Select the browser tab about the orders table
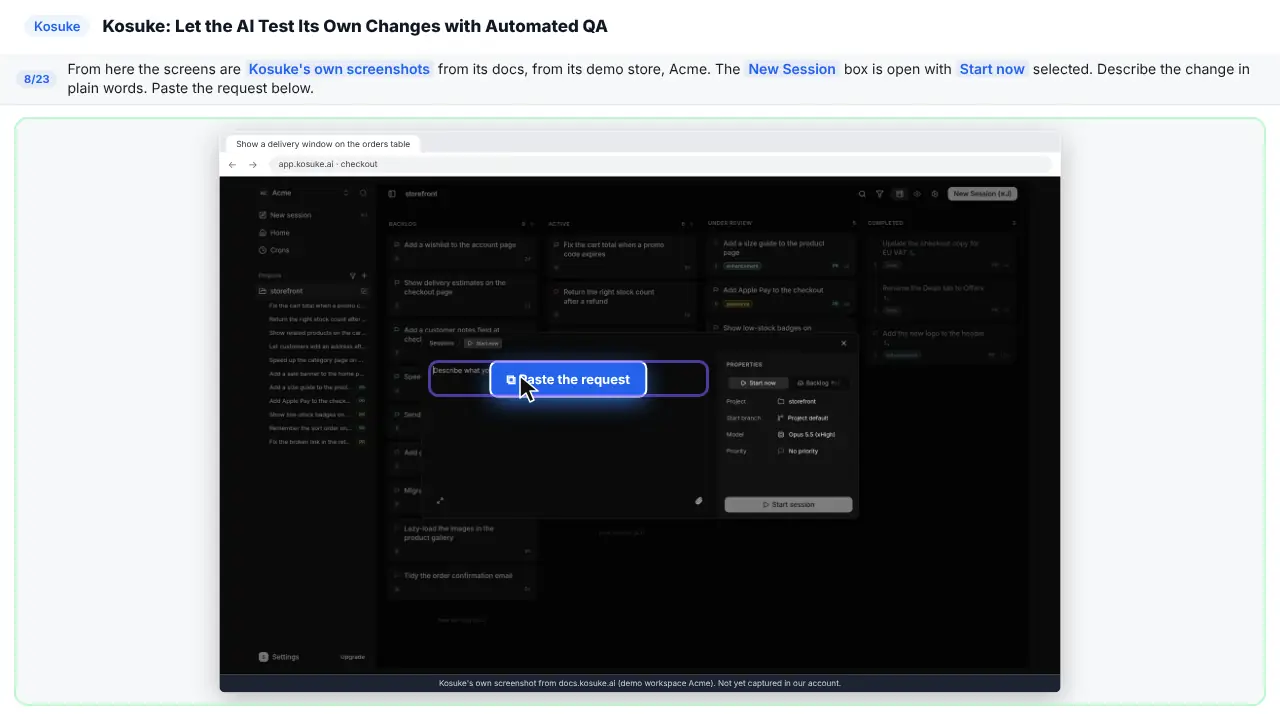 click(323, 144)
